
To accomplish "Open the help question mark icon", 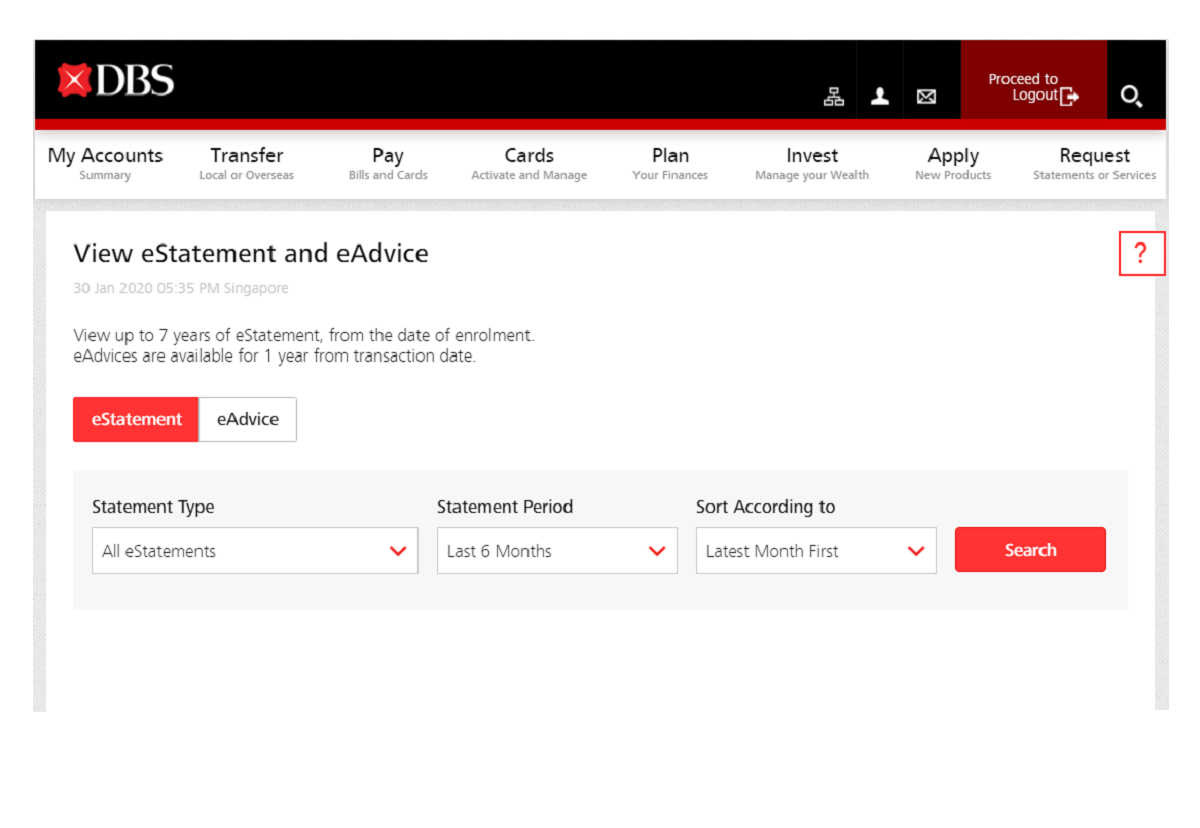I will 1142,253.
